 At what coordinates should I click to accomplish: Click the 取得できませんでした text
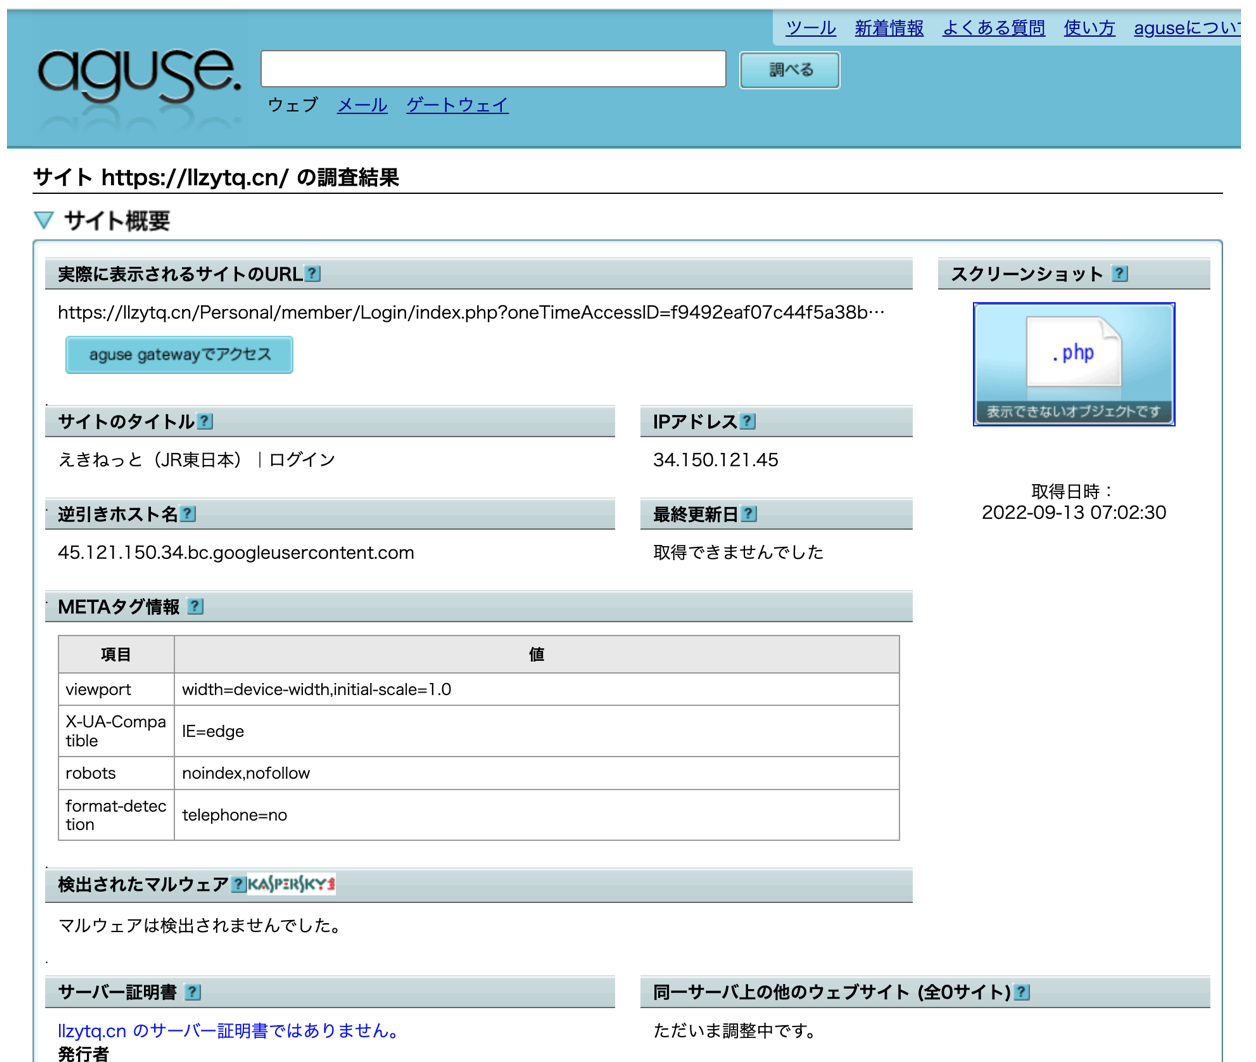738,552
